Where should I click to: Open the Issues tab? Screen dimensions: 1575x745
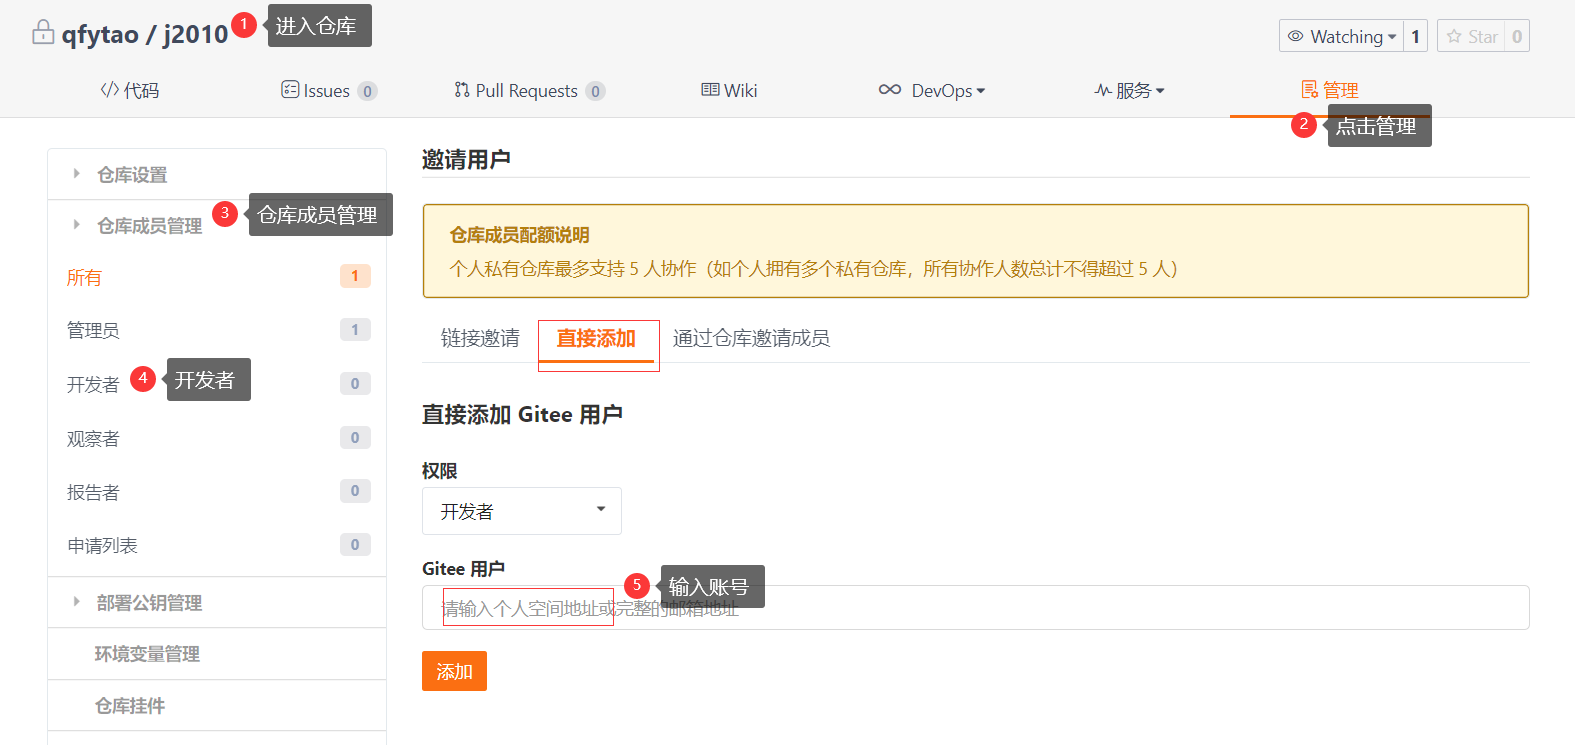(x=329, y=90)
